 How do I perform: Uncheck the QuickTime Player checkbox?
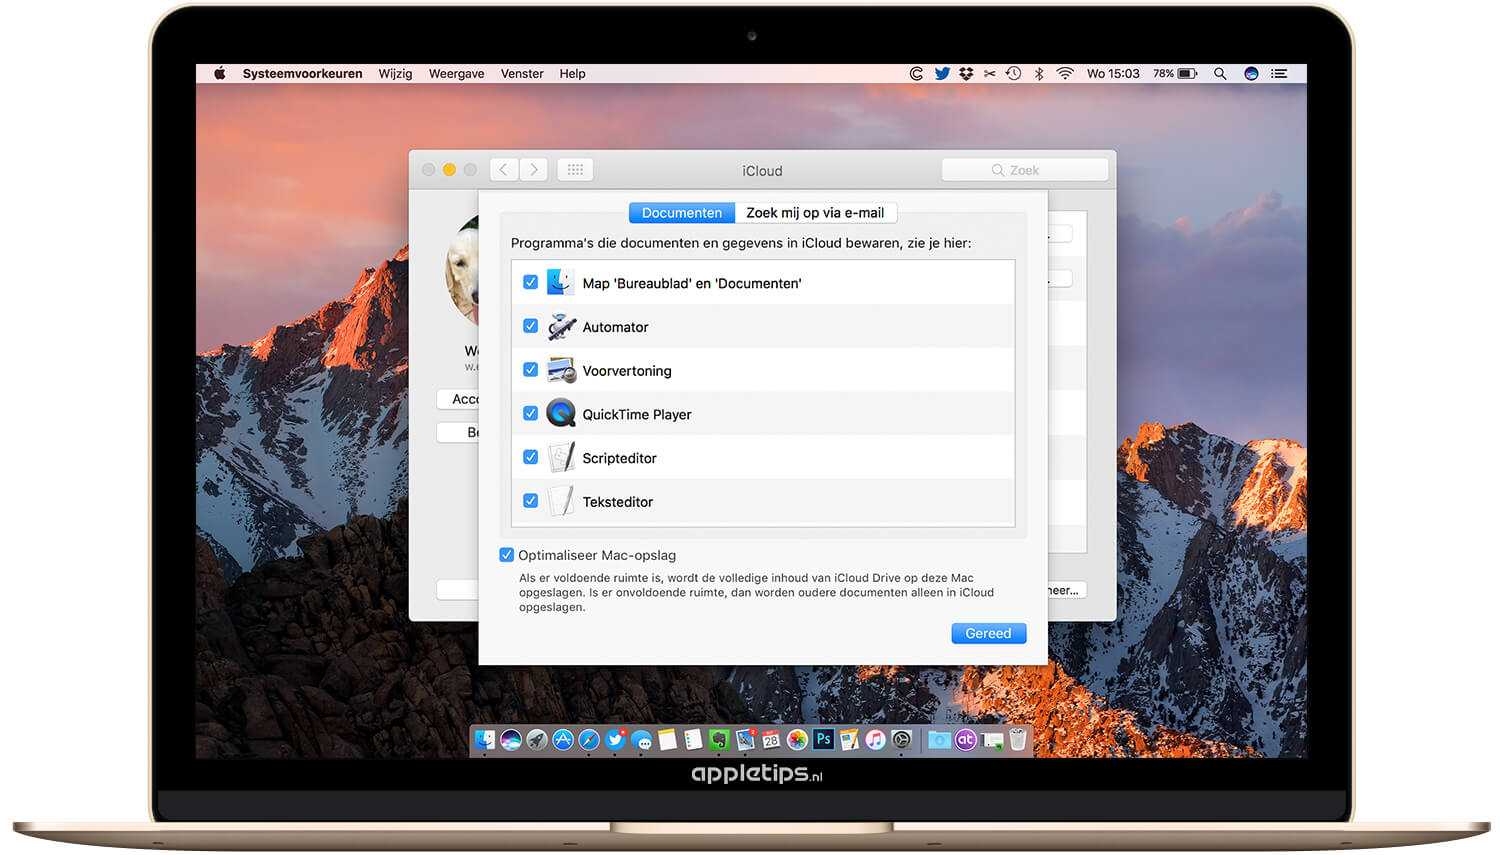531,413
